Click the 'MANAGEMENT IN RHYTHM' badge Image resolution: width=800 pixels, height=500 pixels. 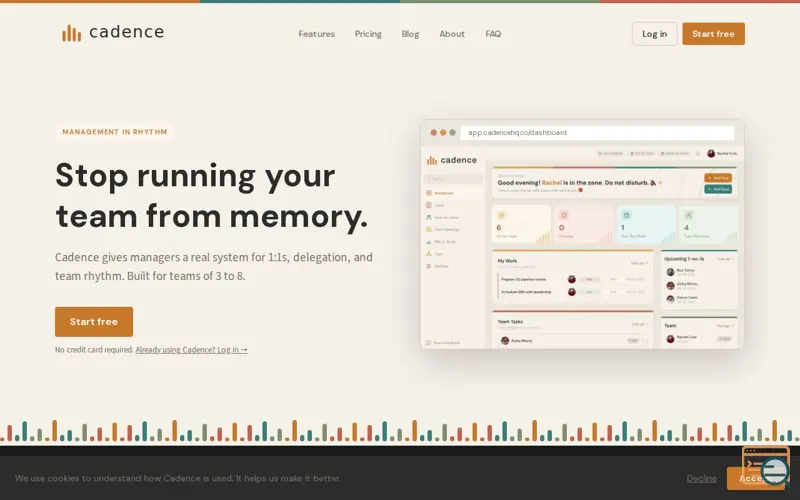(x=115, y=132)
